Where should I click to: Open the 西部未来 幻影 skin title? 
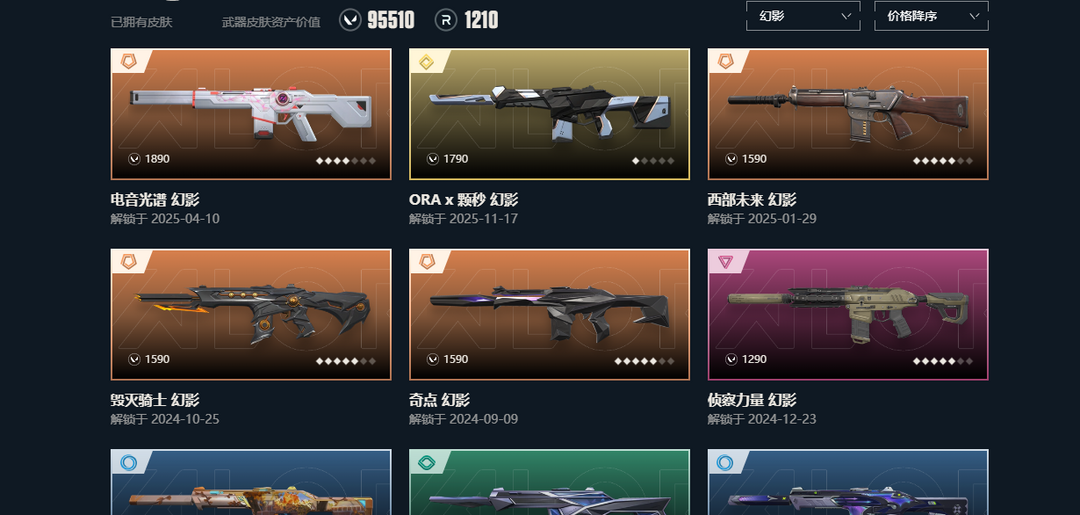point(751,200)
